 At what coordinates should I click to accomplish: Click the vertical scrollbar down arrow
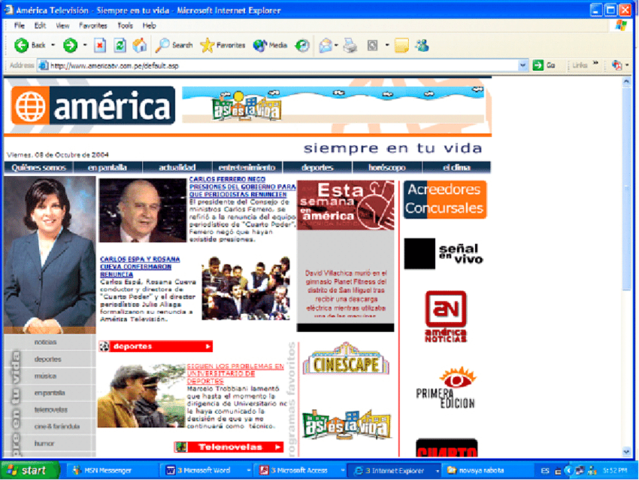click(x=626, y=451)
